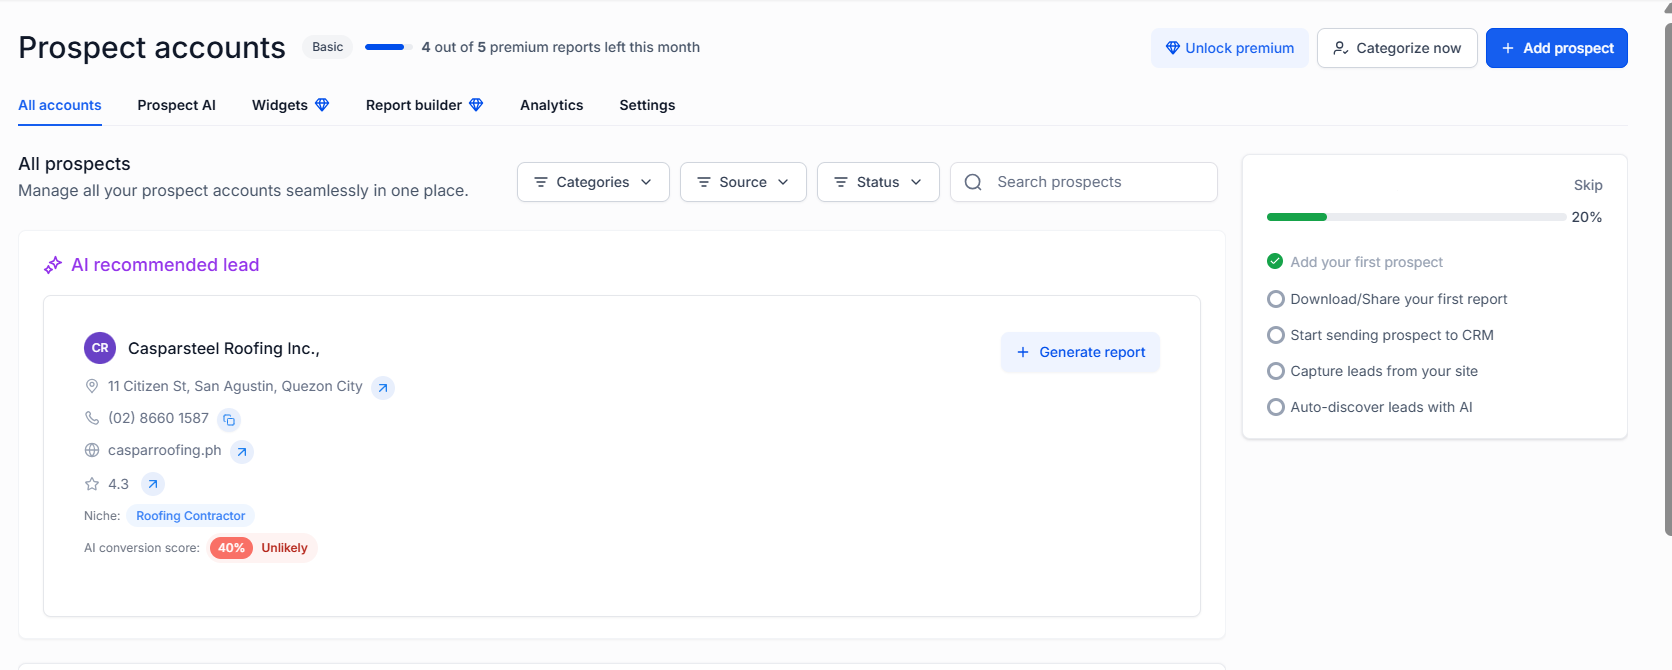Screen dimensions: 1672x670
Task: Click the green completed checkmark icon
Action: pos(1275,261)
